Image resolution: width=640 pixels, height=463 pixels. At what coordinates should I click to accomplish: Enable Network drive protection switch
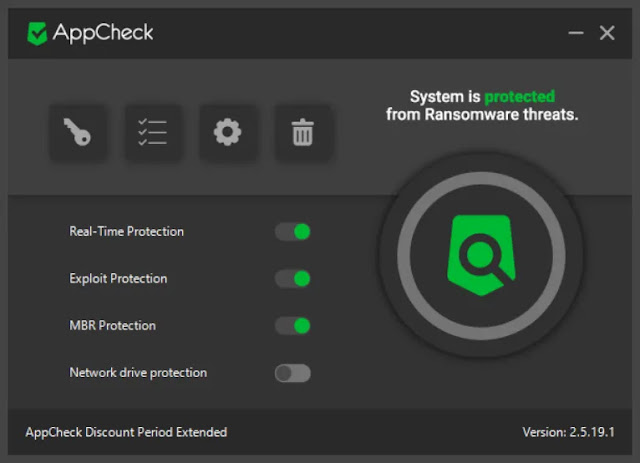tap(293, 373)
